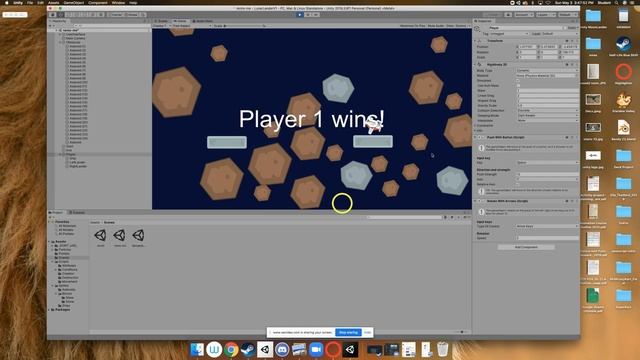Collapse the Player object in Hierarchy
This screenshot has width=640, height=360.
tap(60, 154)
